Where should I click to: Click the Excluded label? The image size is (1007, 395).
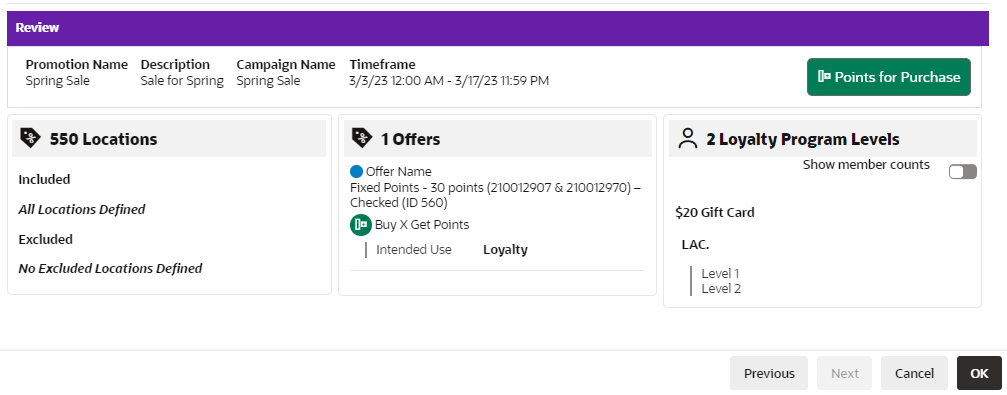pos(46,240)
